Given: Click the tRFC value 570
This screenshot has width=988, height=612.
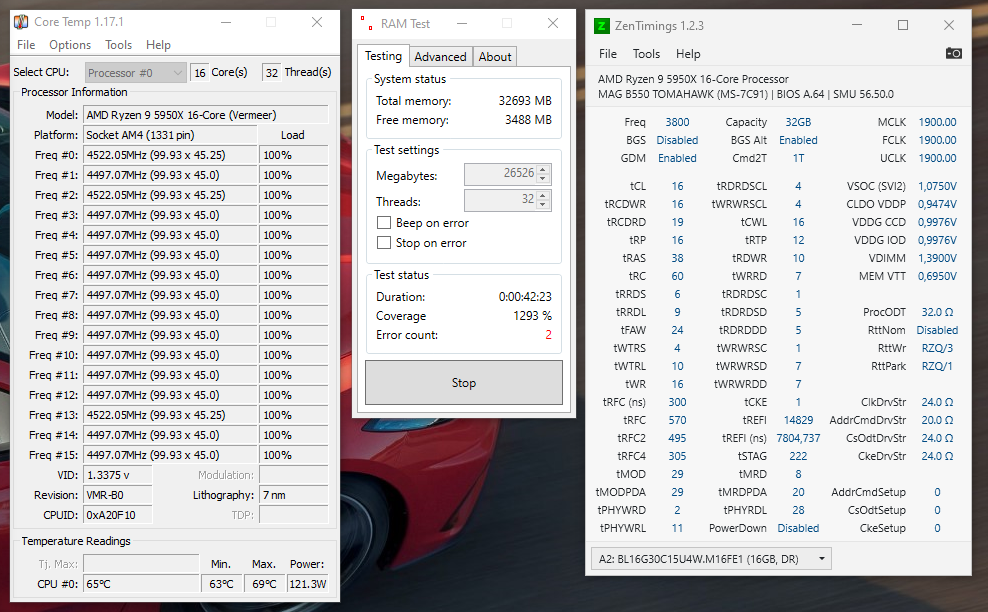Looking at the screenshot, I should click(x=677, y=420).
